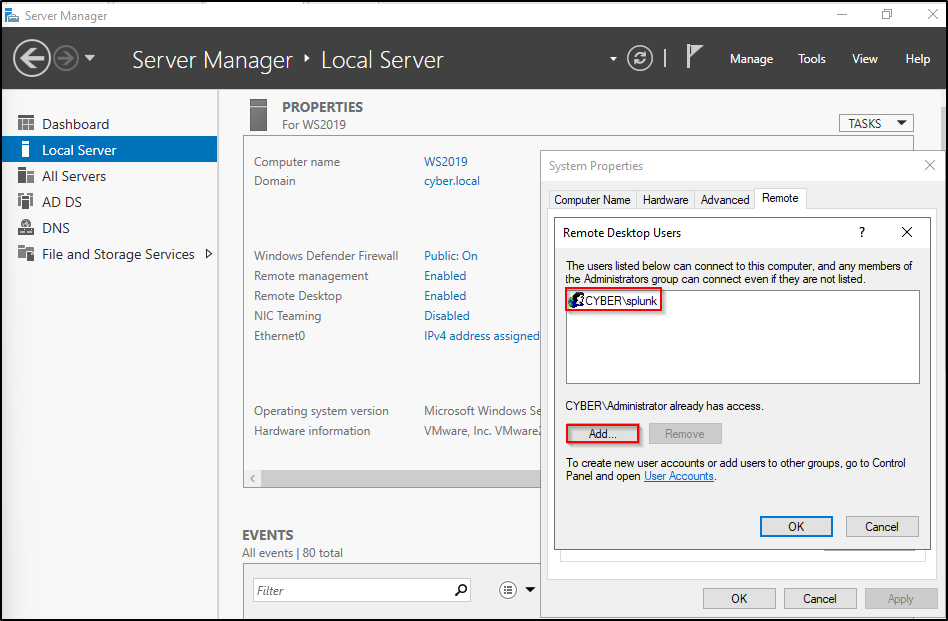Click the Add... button

click(602, 434)
